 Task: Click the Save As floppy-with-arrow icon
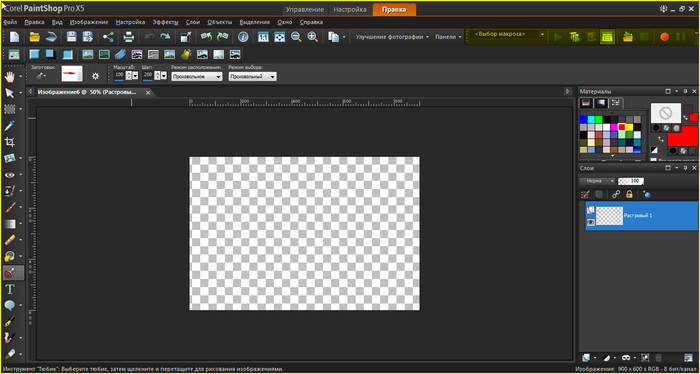[x=88, y=37]
